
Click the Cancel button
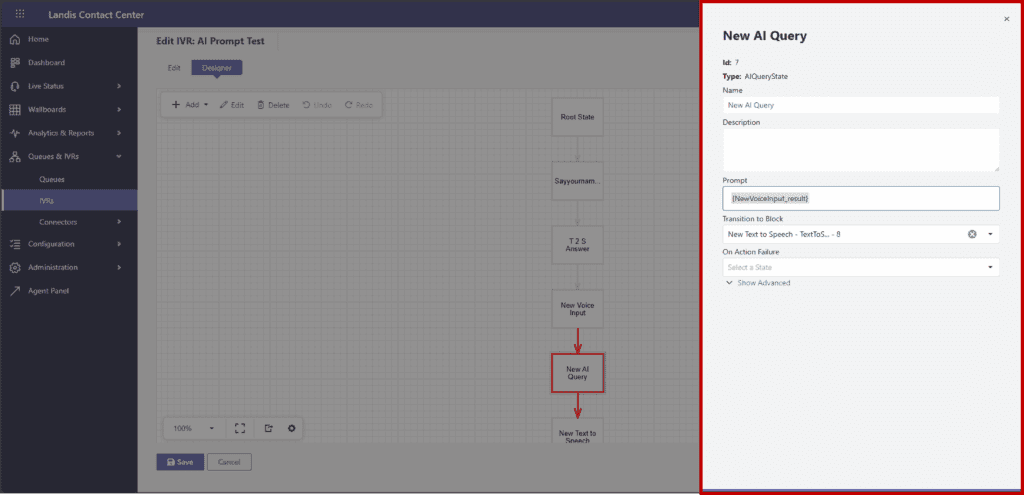pos(229,462)
